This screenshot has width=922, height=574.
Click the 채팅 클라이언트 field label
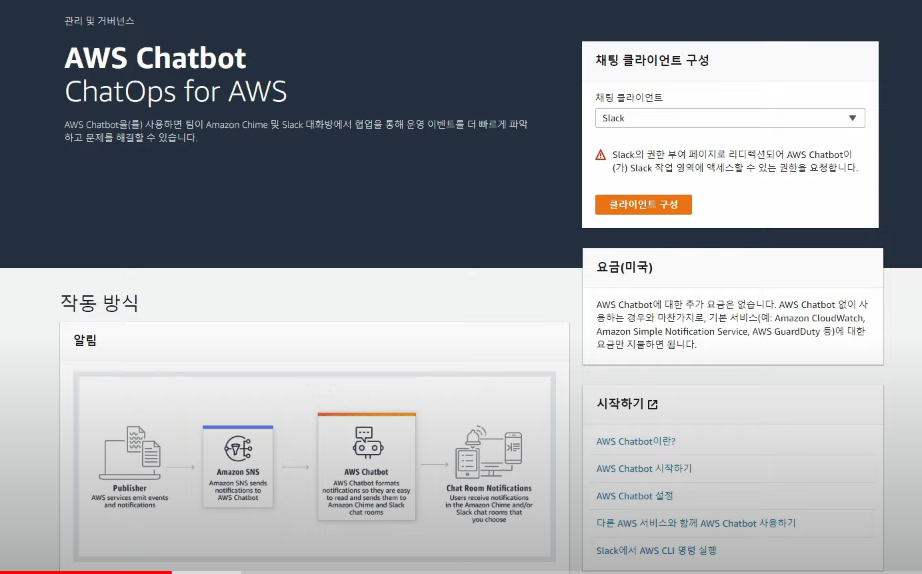(629, 98)
